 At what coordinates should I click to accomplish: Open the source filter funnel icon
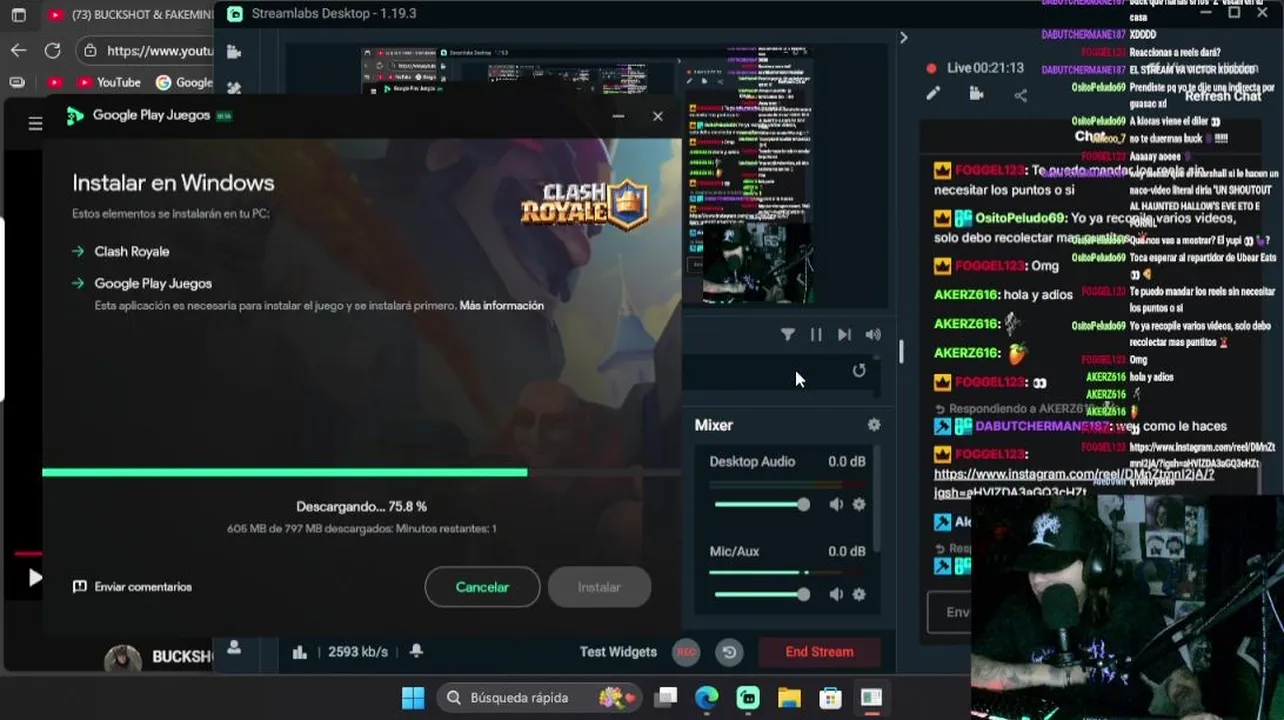[788, 335]
